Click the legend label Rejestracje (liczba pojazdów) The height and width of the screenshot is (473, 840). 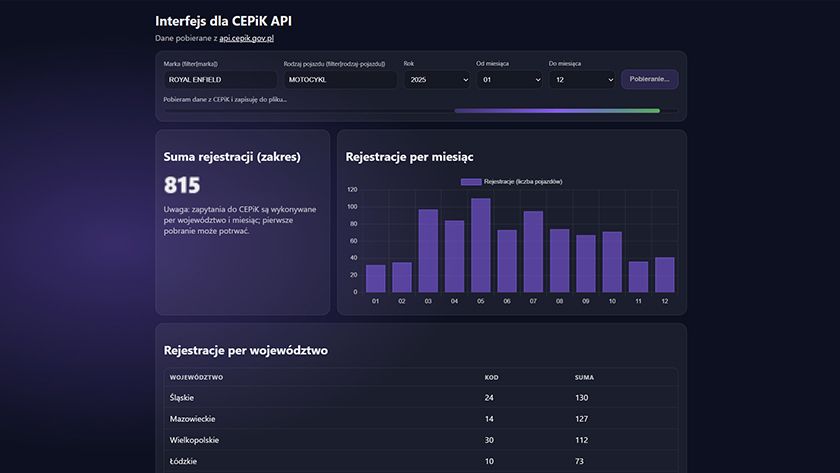pyautogui.click(x=523, y=182)
